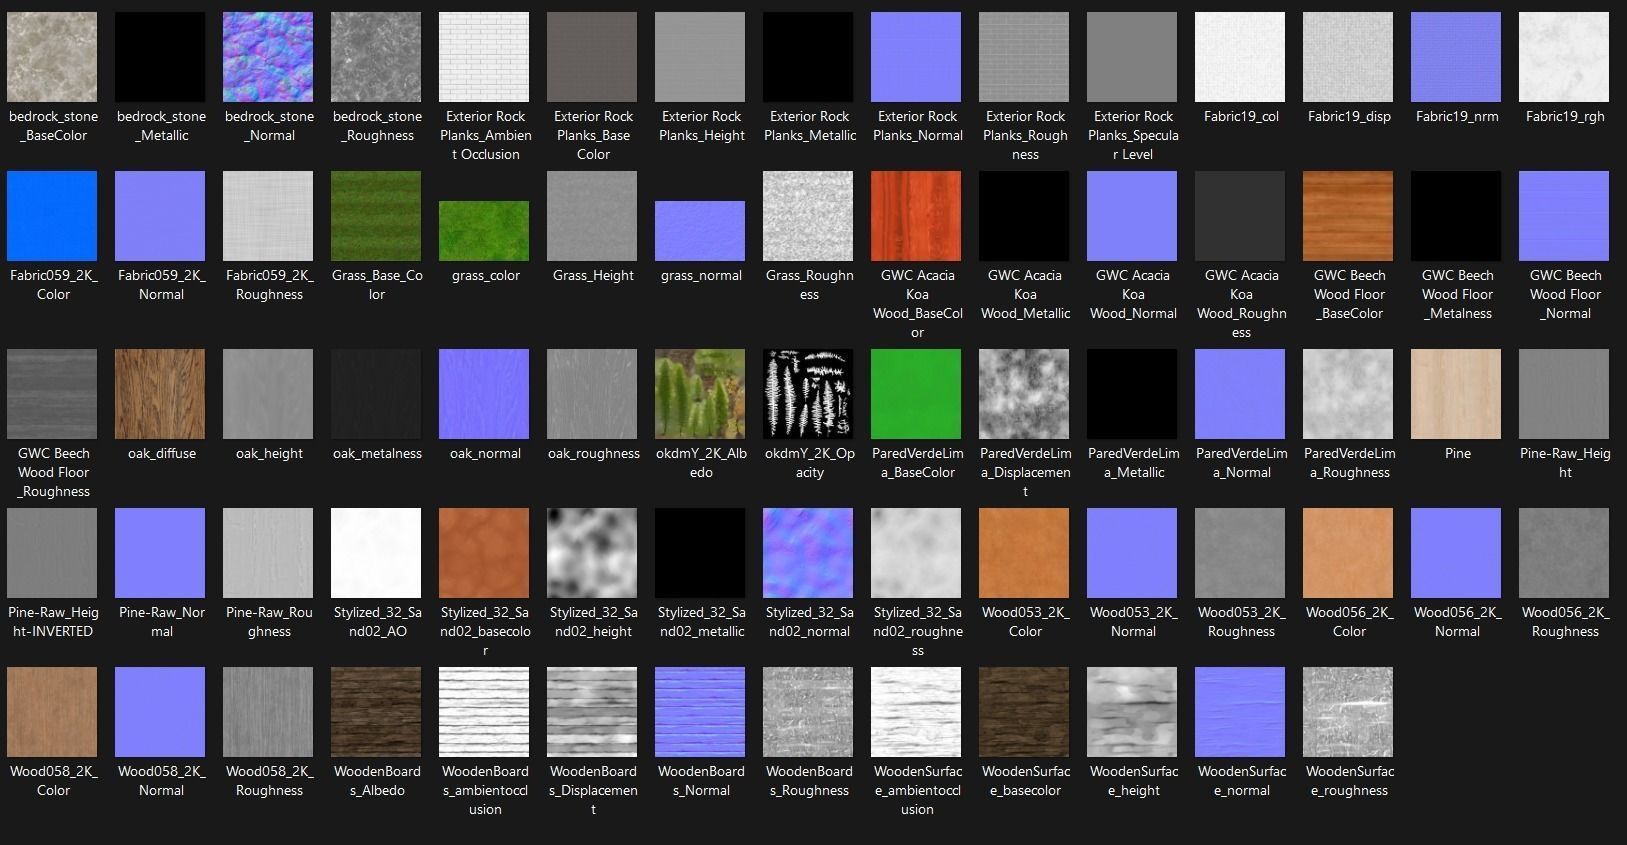Click GWC Acacia Koa Wood_Normal map
The height and width of the screenshot is (845, 1627).
1132,216
